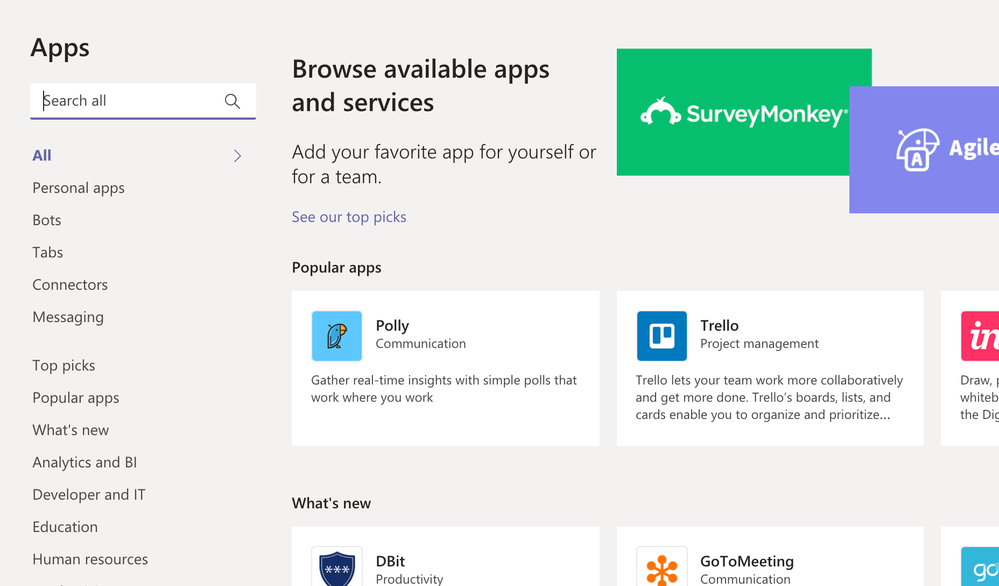
Task: Click What's new section heading
Action: (x=331, y=503)
